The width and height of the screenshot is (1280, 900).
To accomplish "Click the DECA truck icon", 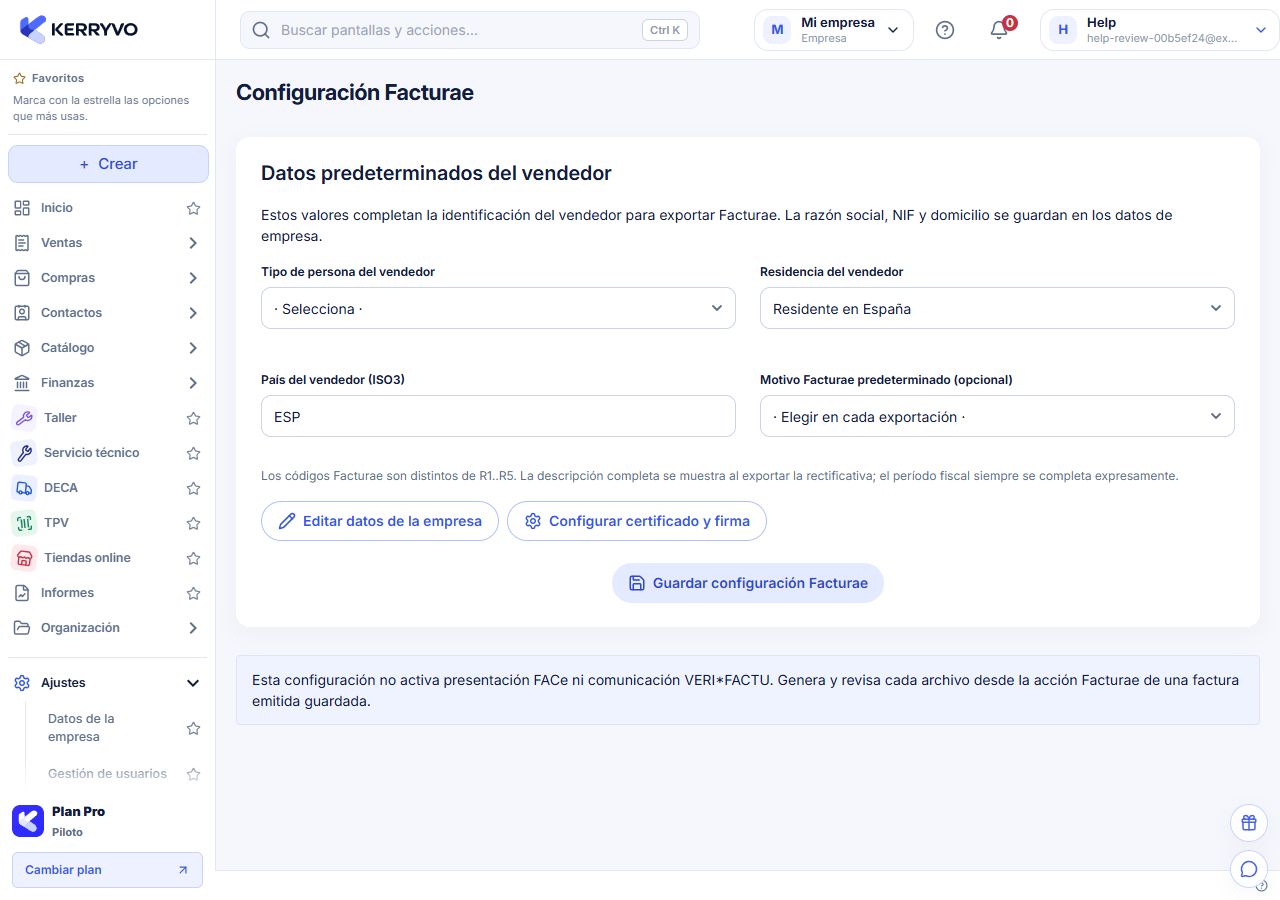I will pyautogui.click(x=24, y=488).
